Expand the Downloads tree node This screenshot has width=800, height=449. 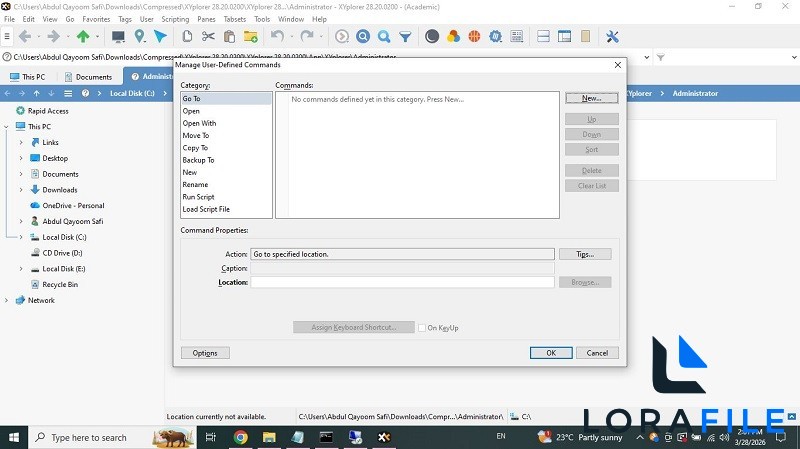pos(21,190)
